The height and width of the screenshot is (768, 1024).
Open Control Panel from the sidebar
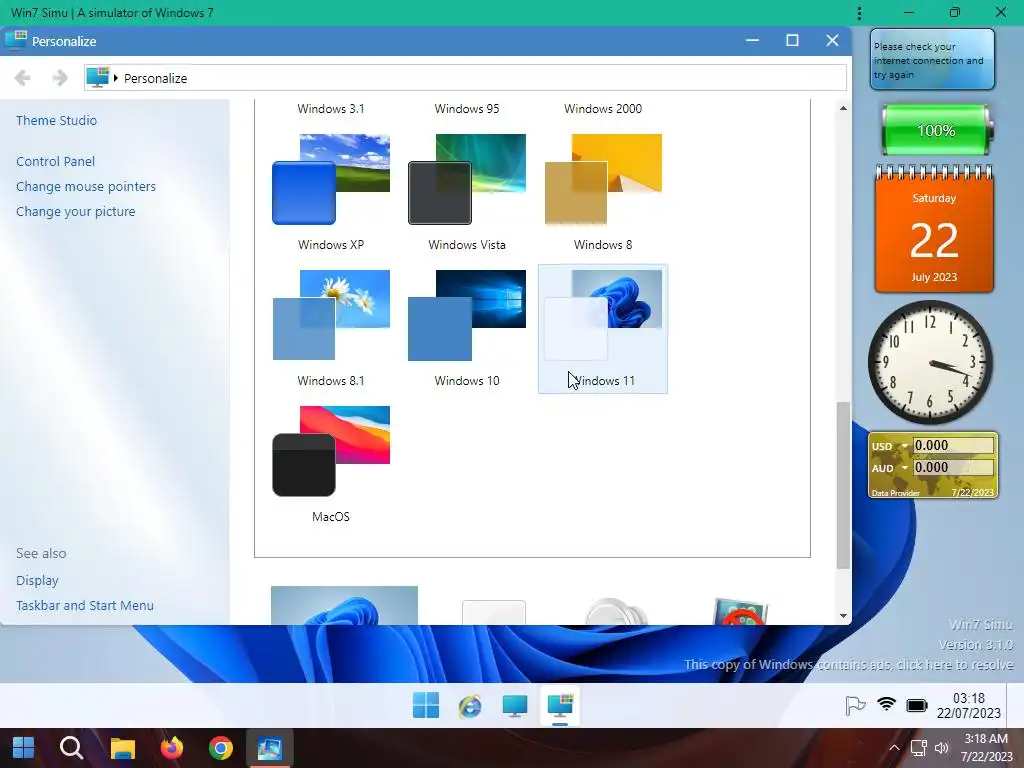(x=56, y=161)
